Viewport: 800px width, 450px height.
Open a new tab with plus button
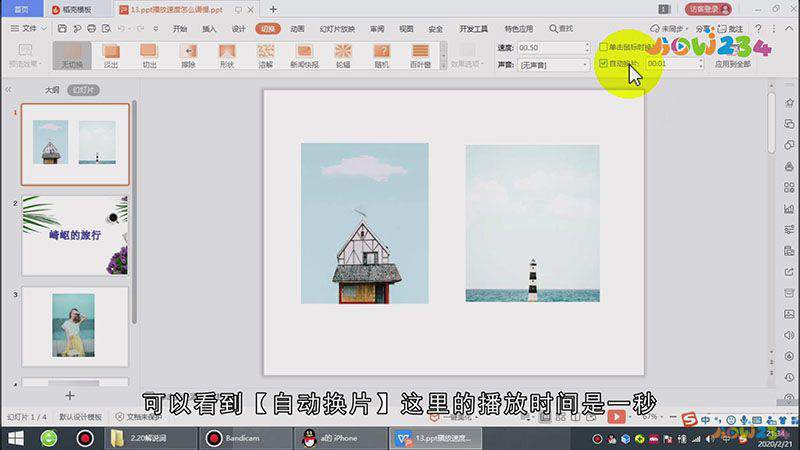pos(273,9)
